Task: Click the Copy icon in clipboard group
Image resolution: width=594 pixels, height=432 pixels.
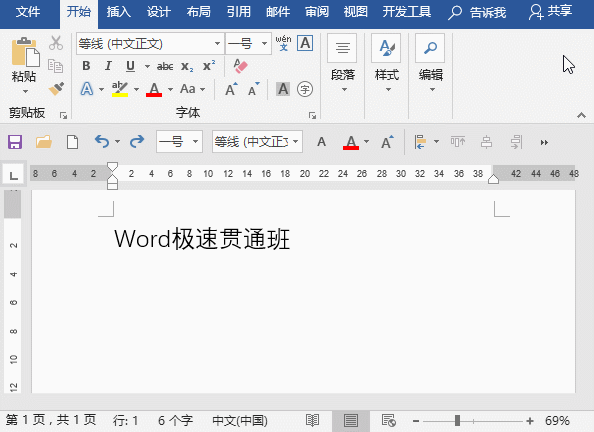Action: (56, 66)
